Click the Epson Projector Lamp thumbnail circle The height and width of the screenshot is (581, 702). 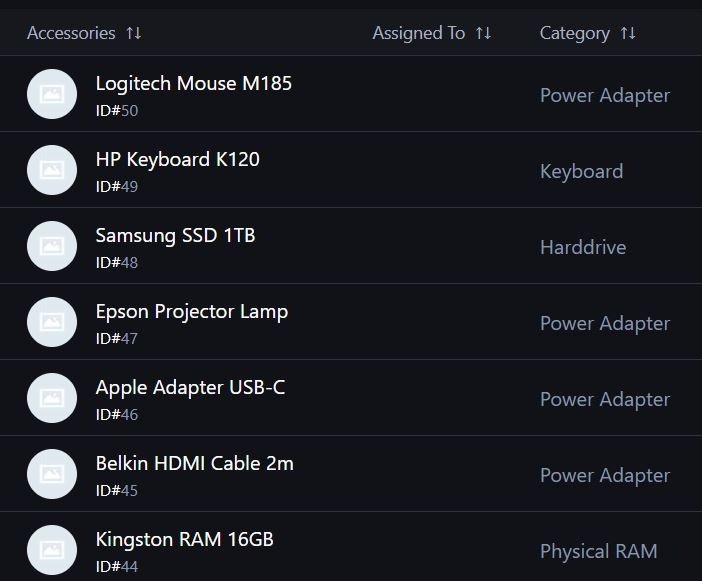coord(52,322)
